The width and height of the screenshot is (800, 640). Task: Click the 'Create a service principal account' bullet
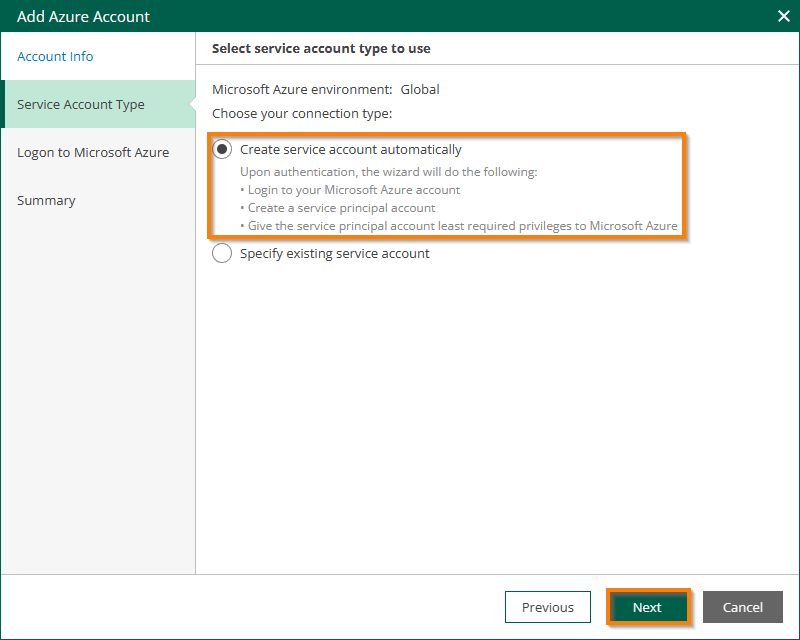point(341,208)
